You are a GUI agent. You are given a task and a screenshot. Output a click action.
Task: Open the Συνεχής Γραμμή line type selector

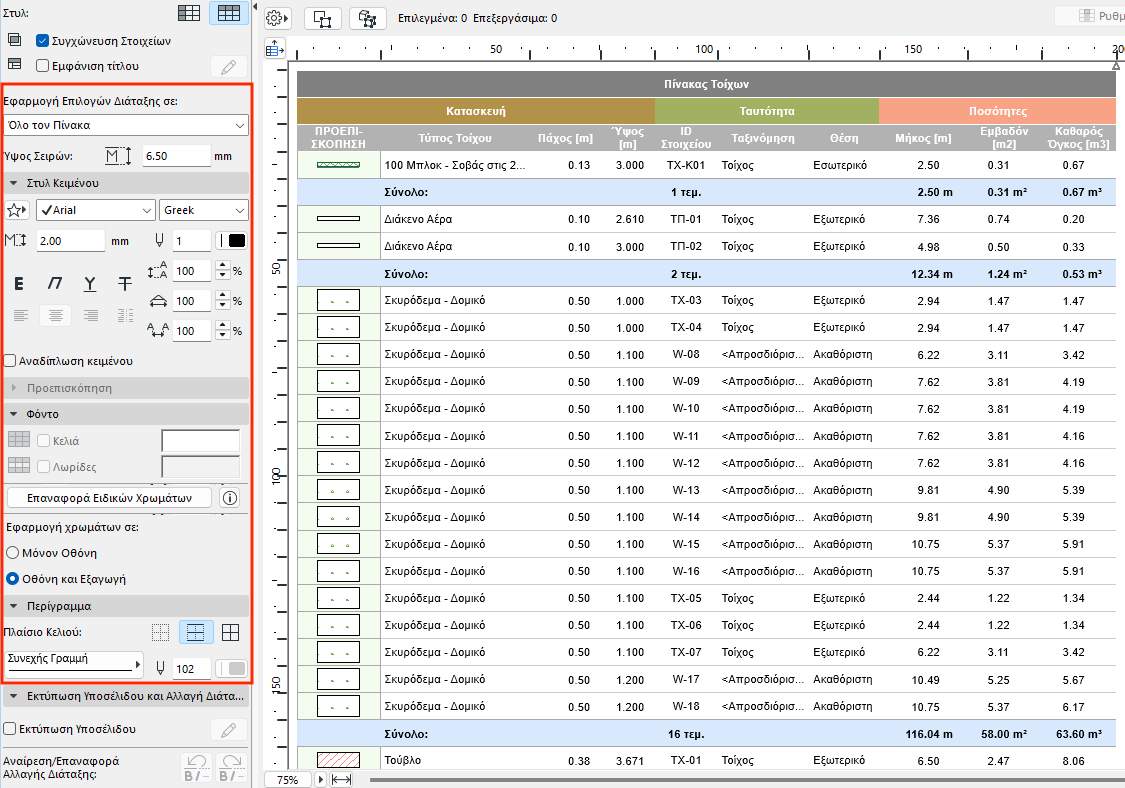pyautogui.click(x=74, y=664)
